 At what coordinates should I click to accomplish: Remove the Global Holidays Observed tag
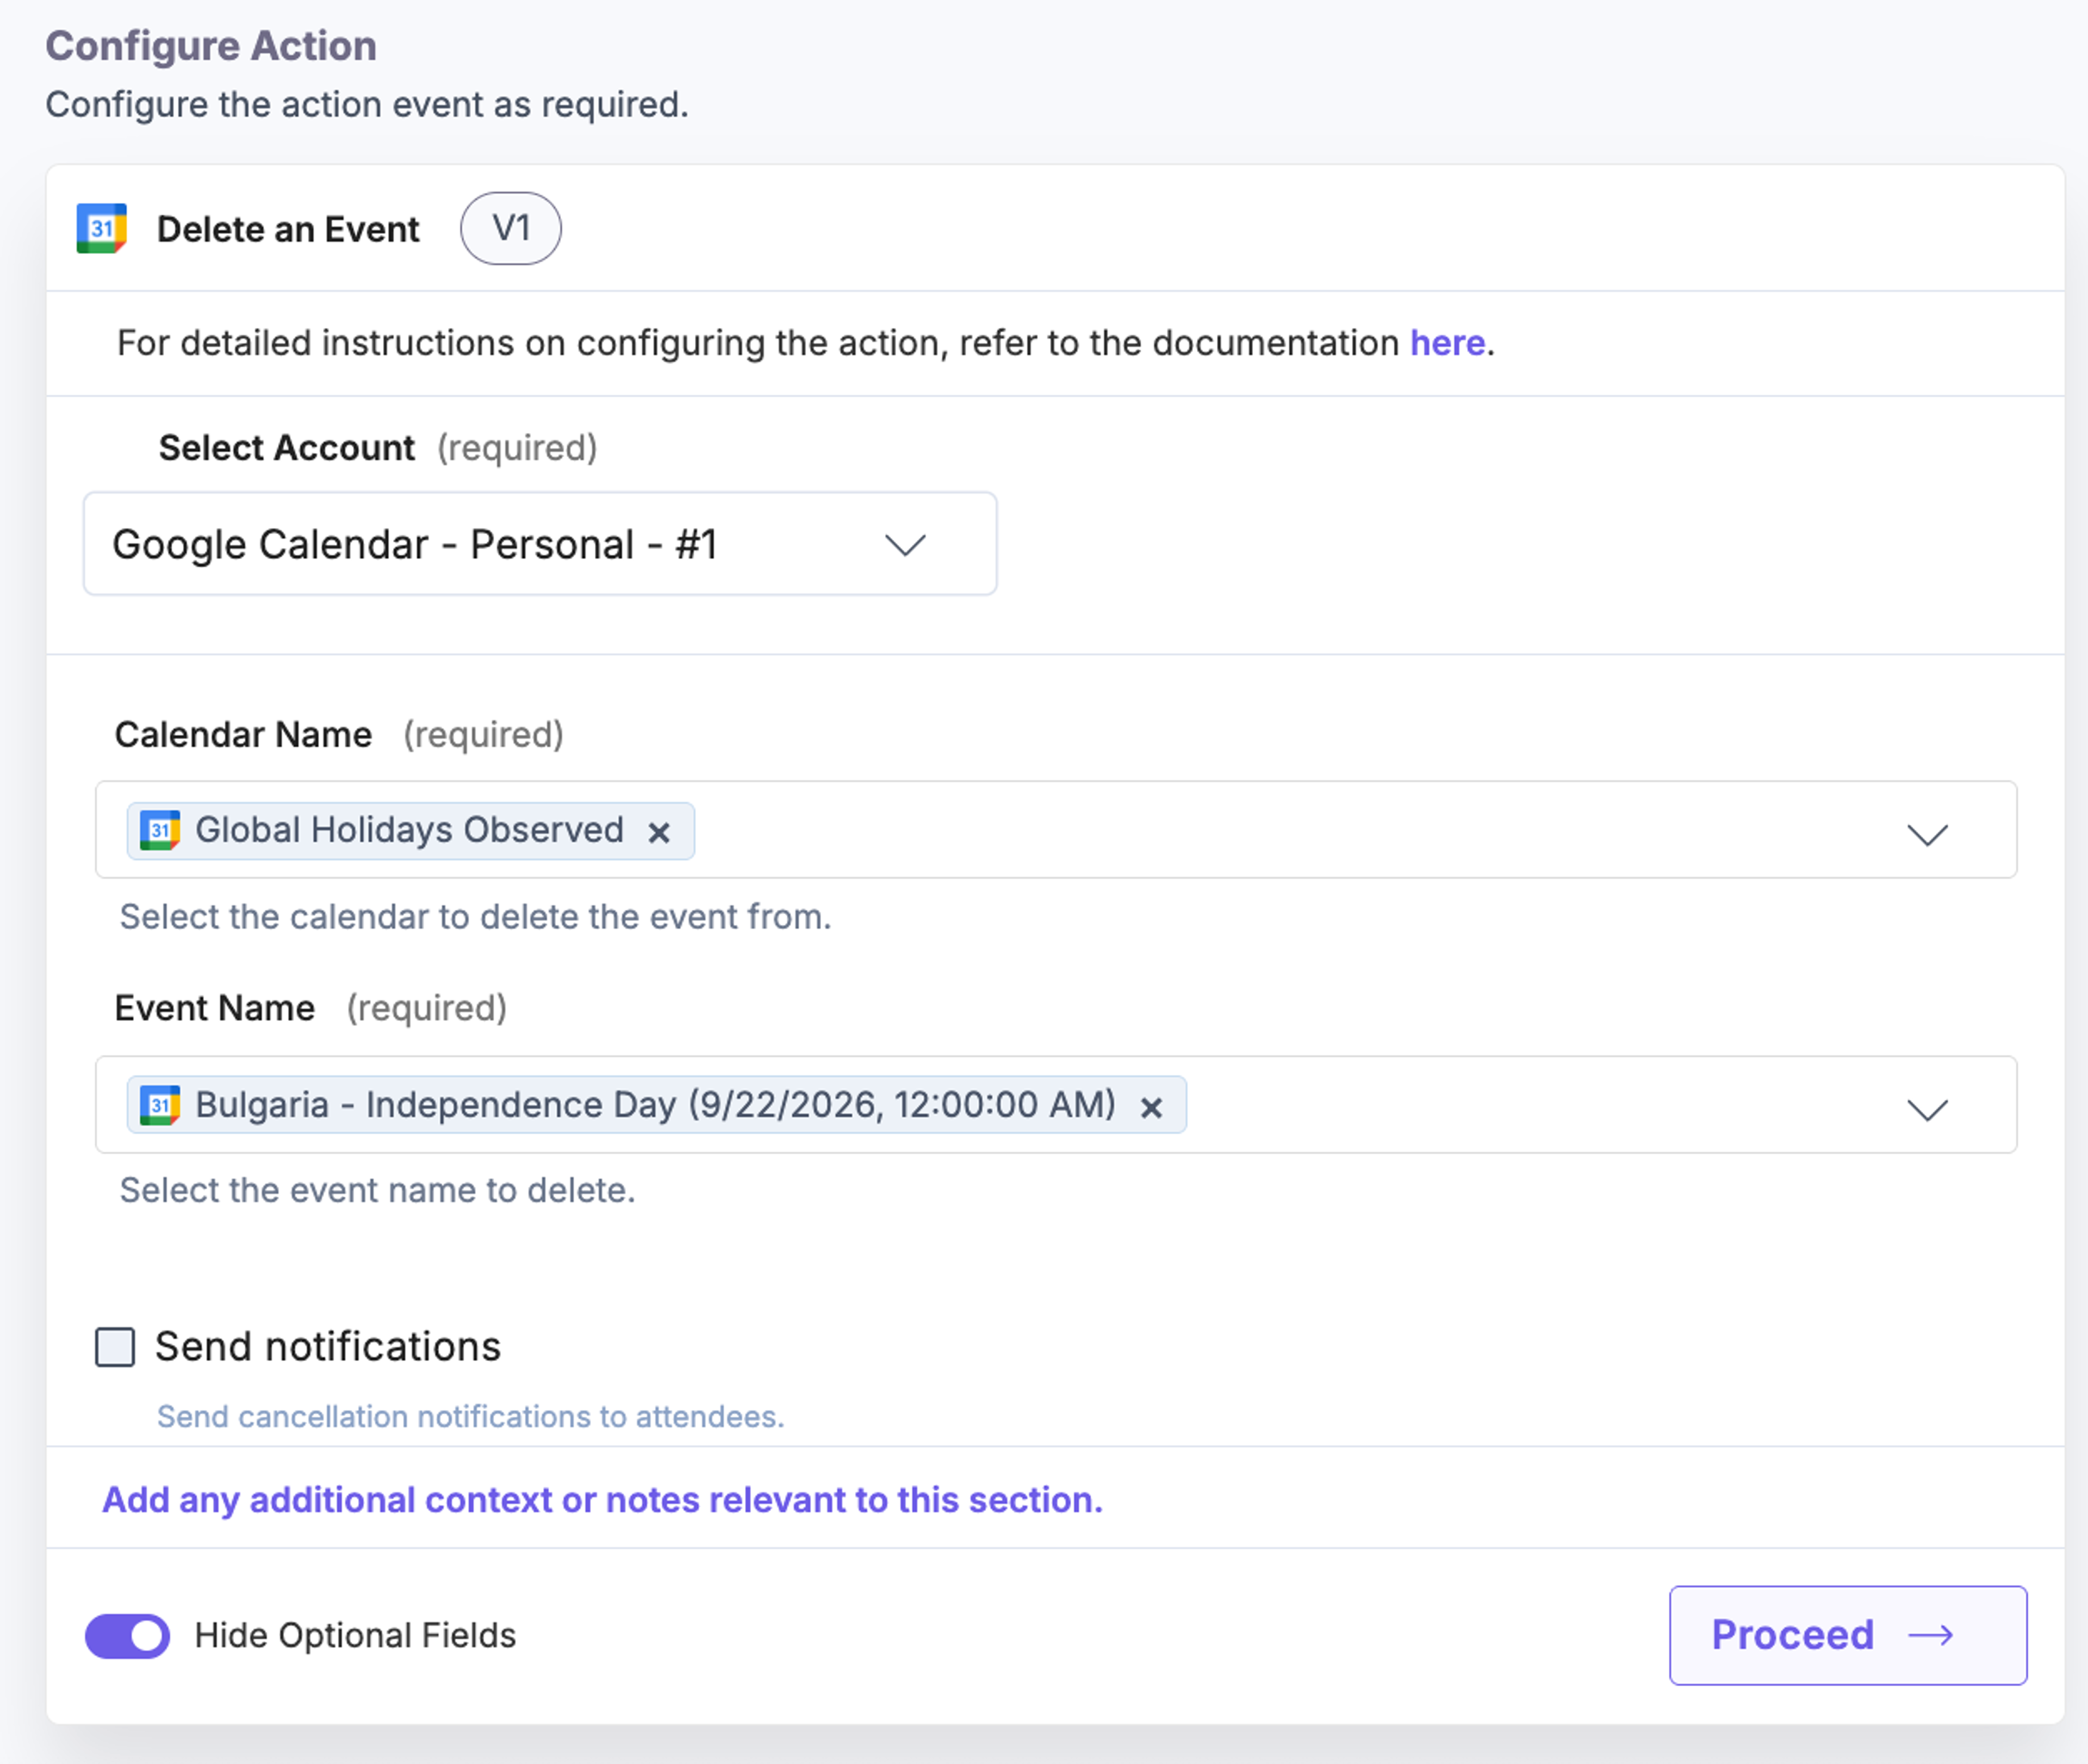tap(659, 832)
